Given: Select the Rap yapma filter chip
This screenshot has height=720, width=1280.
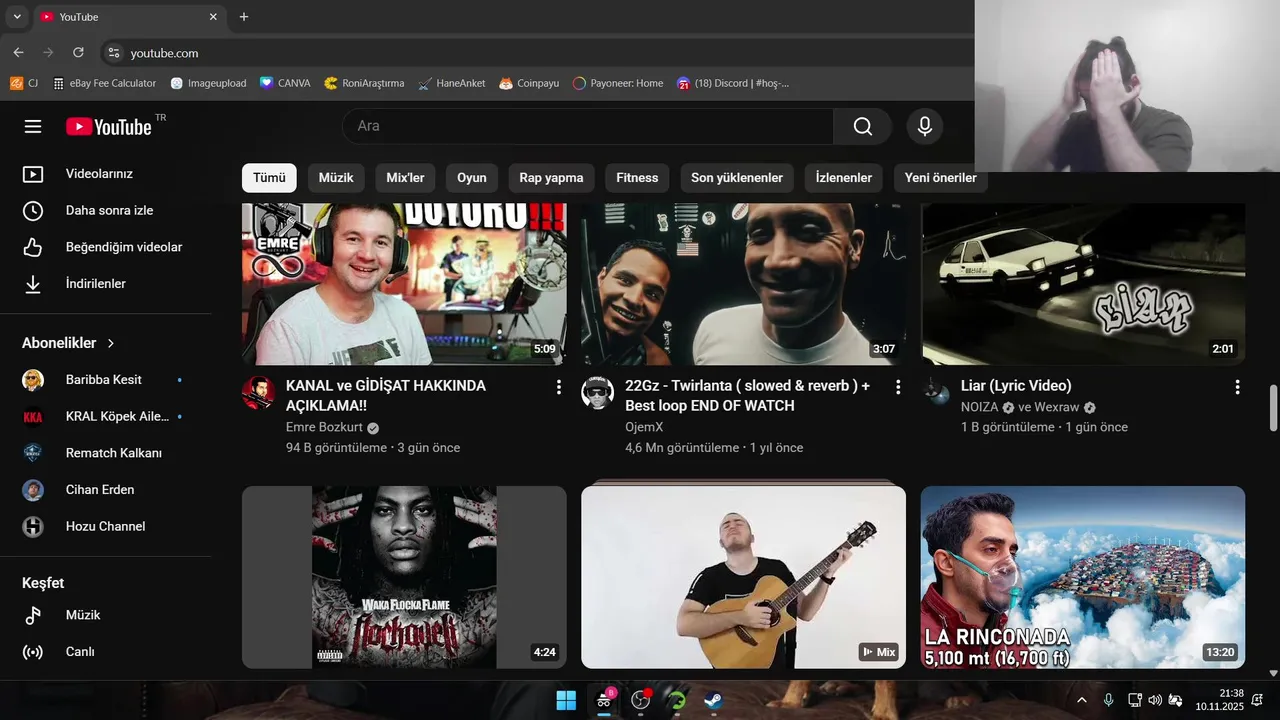Looking at the screenshot, I should pyautogui.click(x=551, y=178).
